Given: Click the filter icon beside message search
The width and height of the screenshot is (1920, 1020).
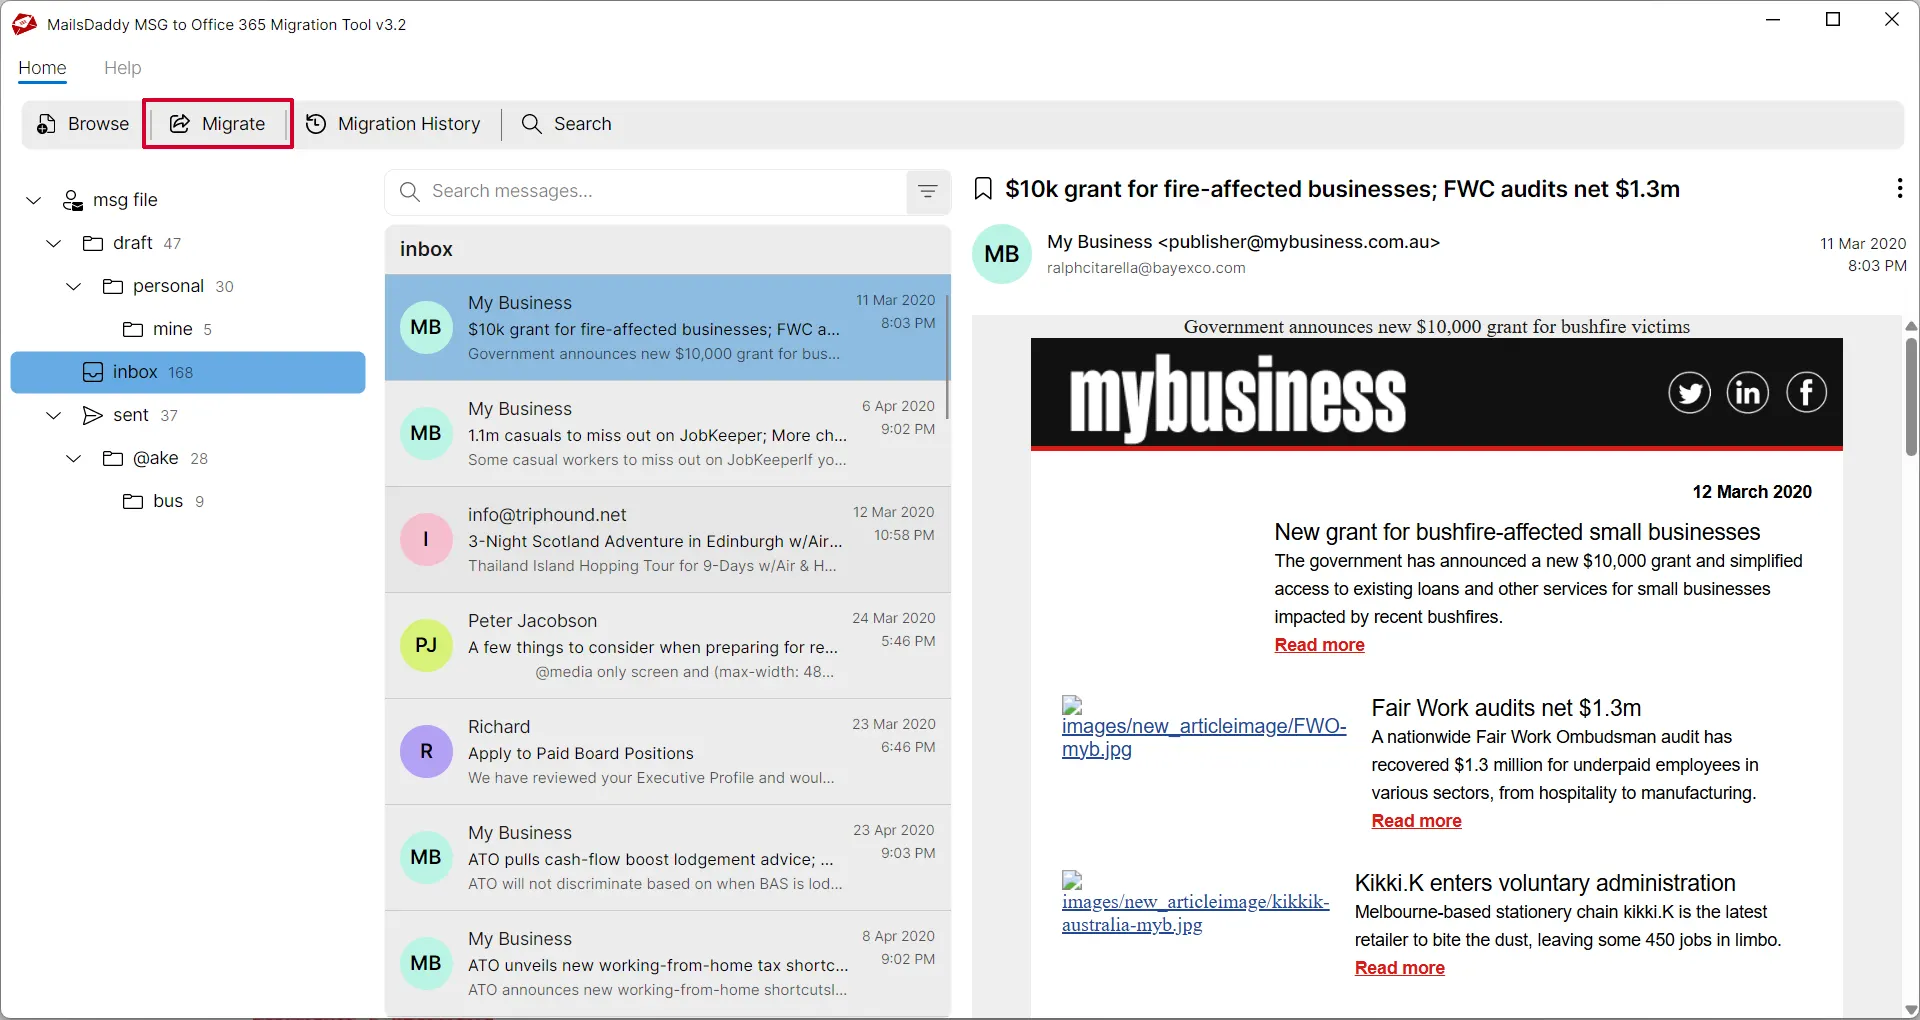Looking at the screenshot, I should (927, 191).
